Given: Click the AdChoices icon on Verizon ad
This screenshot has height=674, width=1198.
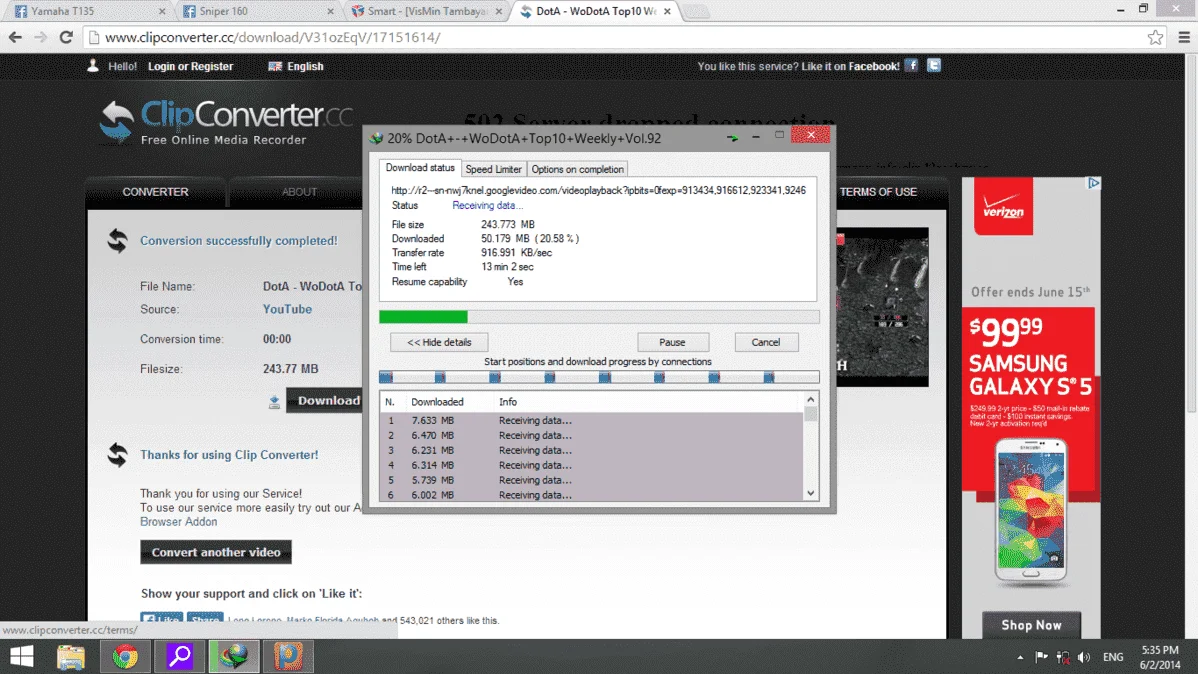Looking at the screenshot, I should coord(1093,183).
